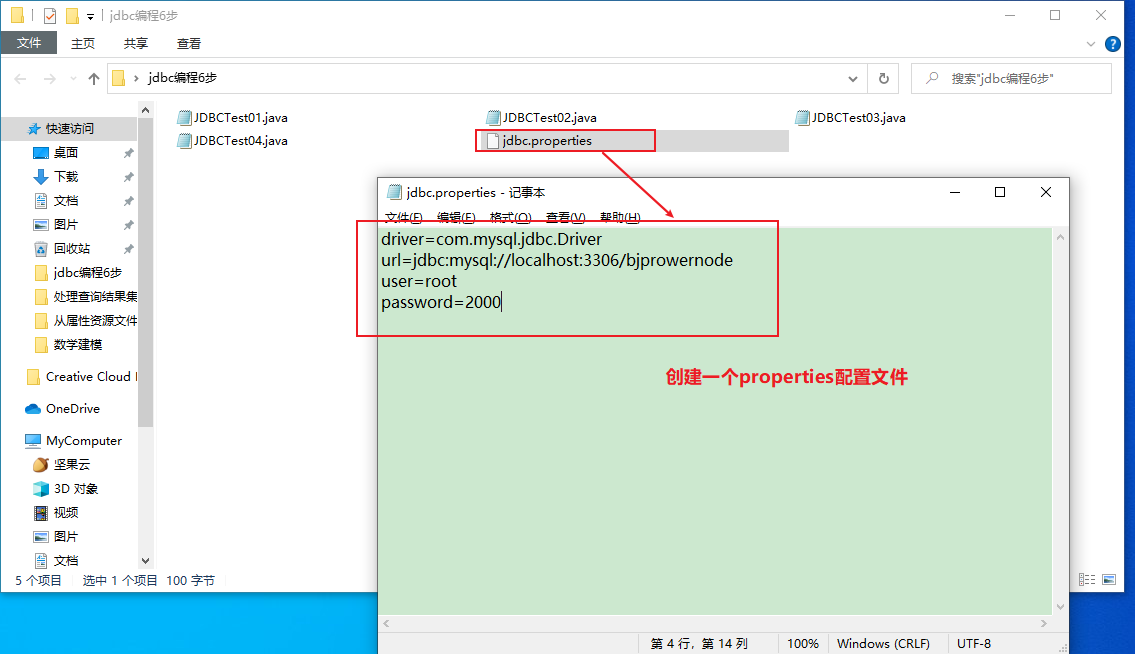The image size is (1135, 654).
Task: Click the Notepad title bar icon
Action: 394,192
